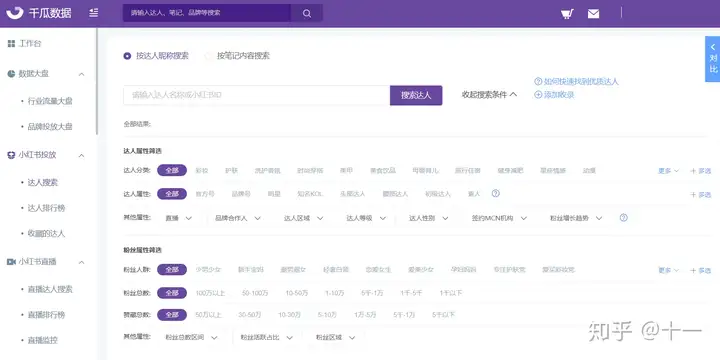
Task: Click +多选 in 达人属性 row
Action: 700,195
